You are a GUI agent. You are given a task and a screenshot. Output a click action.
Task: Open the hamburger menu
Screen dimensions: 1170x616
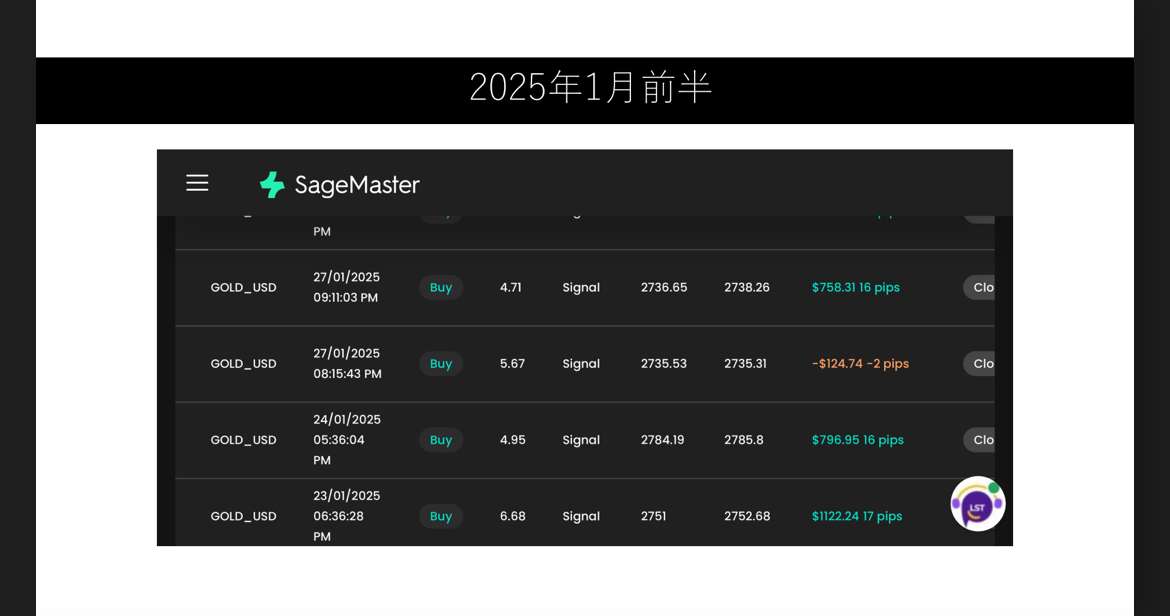[197, 183]
